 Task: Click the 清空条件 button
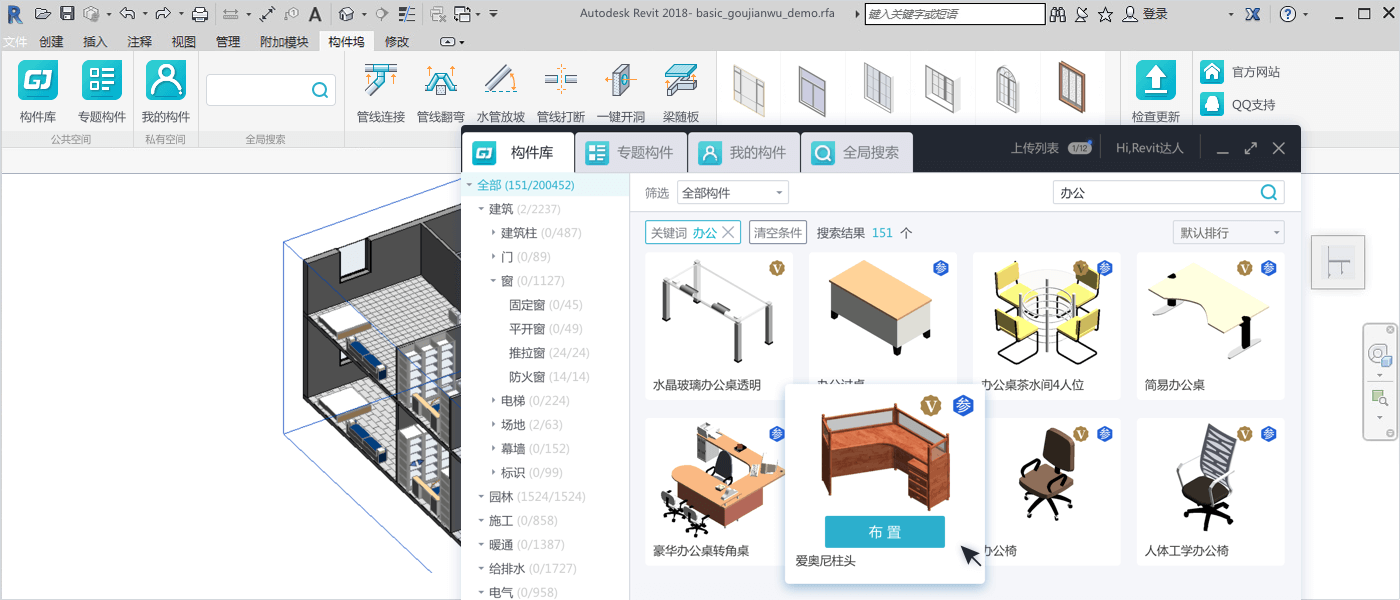[778, 233]
